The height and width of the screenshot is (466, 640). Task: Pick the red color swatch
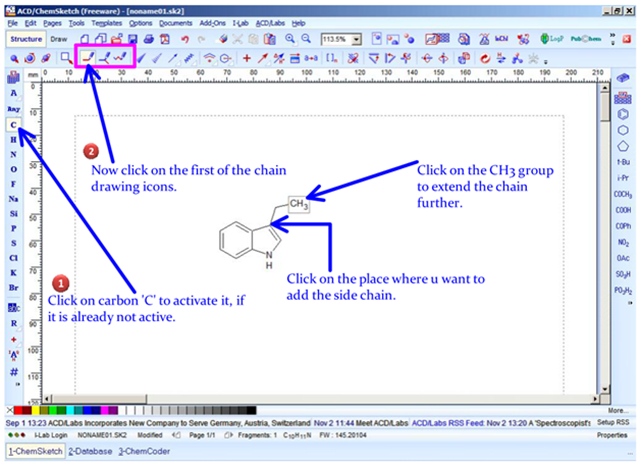[x=18, y=410]
